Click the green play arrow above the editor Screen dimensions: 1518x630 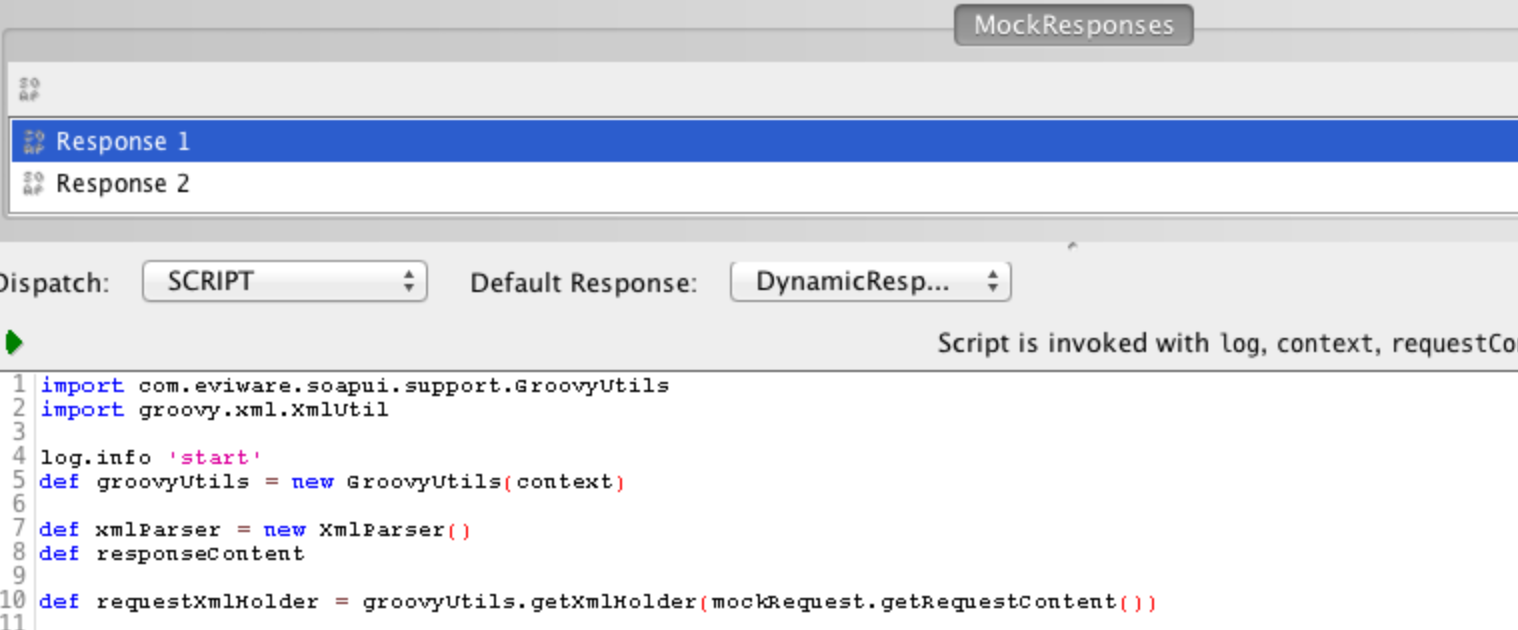(x=13, y=340)
